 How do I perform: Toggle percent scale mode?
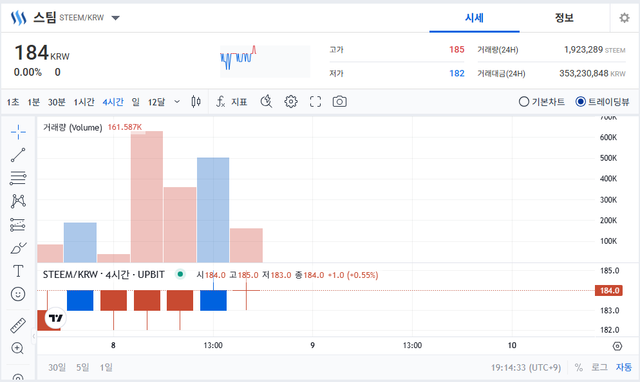tap(578, 367)
